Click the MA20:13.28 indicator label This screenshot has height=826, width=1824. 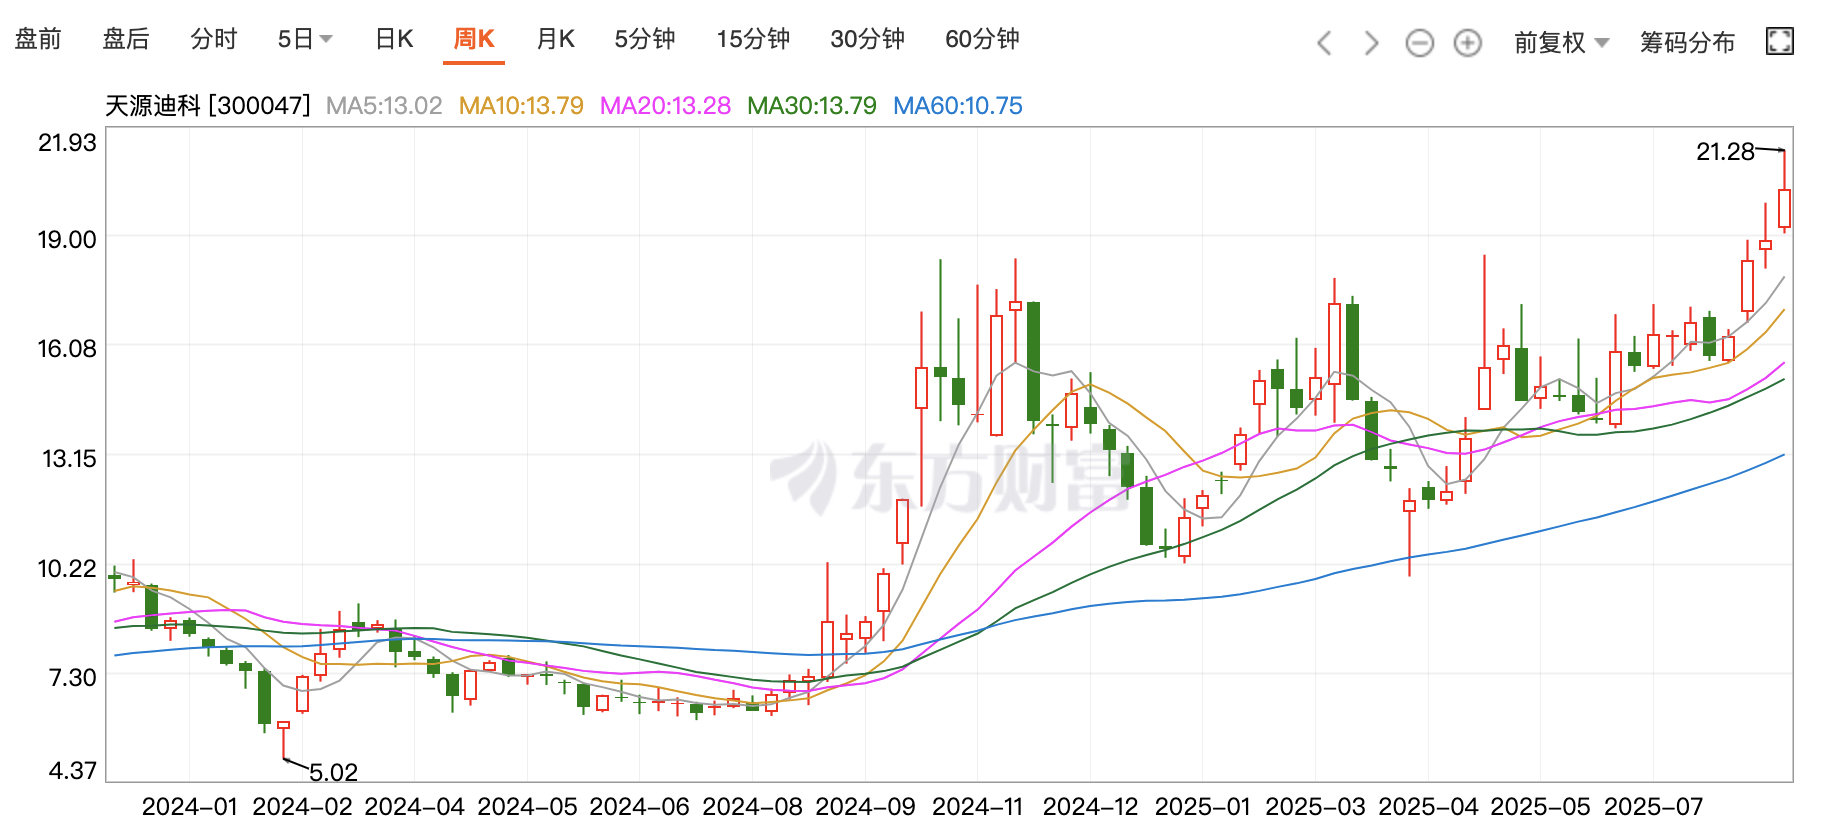665,106
